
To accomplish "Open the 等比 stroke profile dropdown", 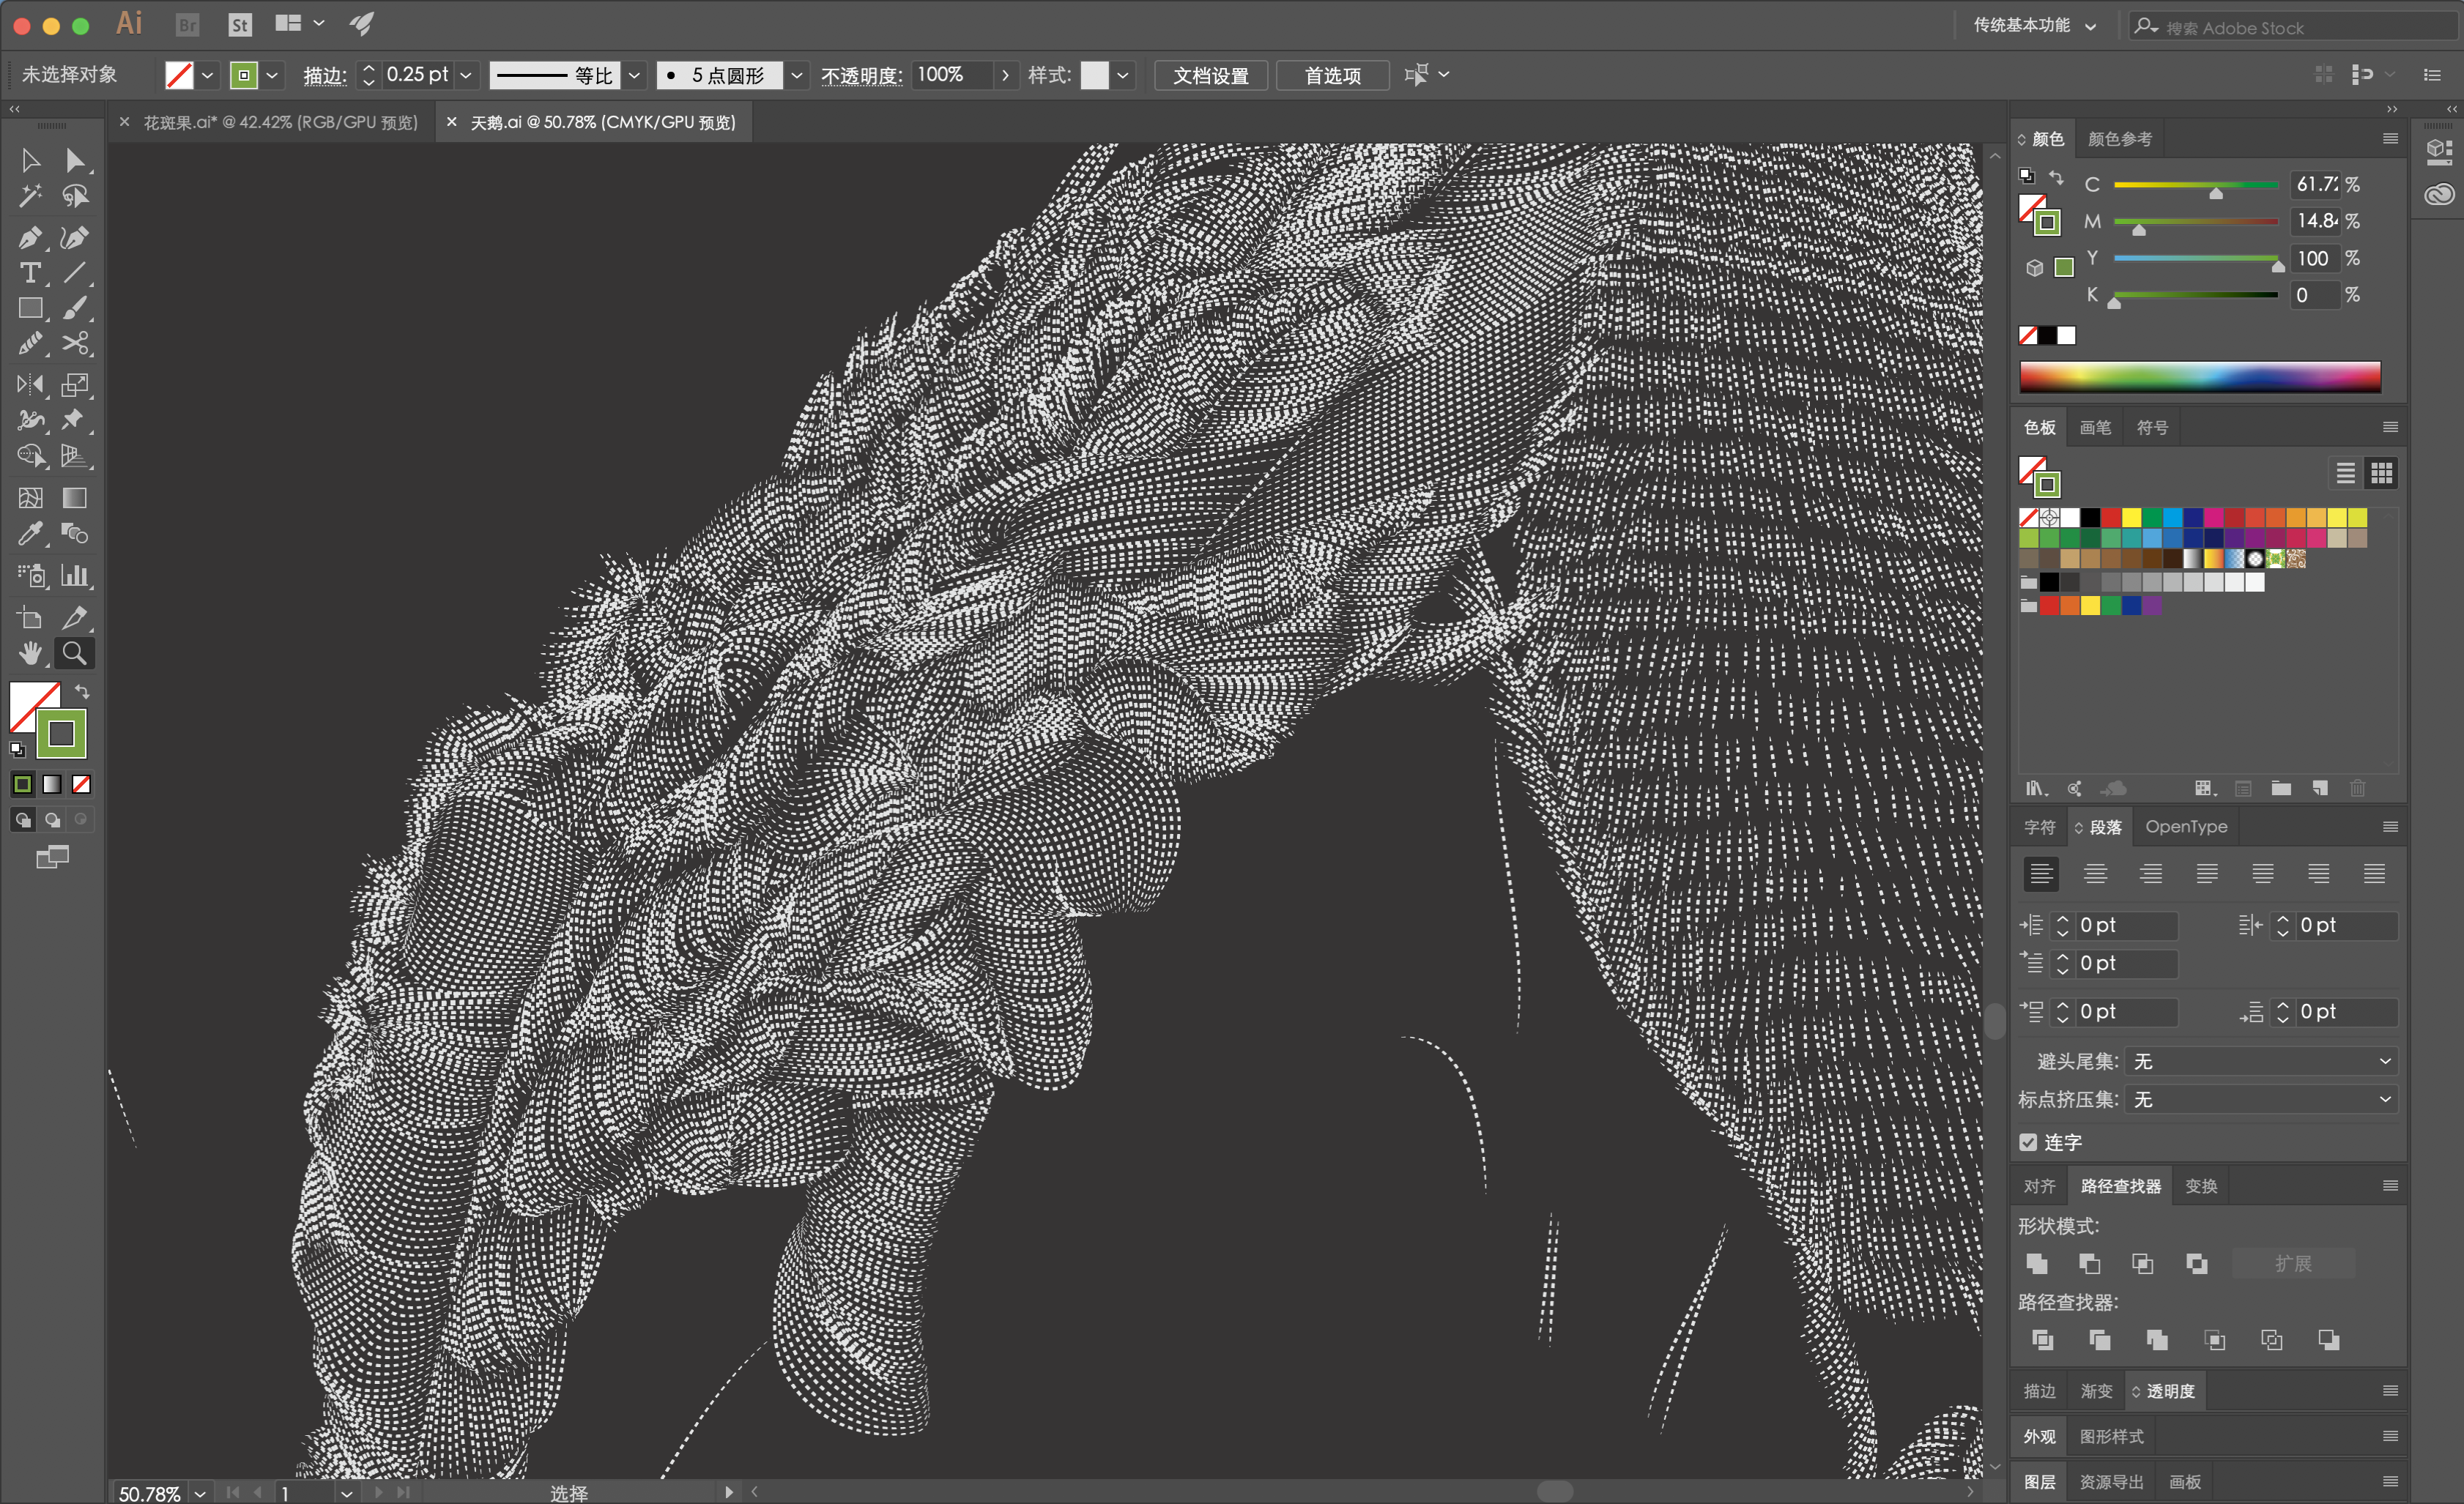I will [x=634, y=75].
